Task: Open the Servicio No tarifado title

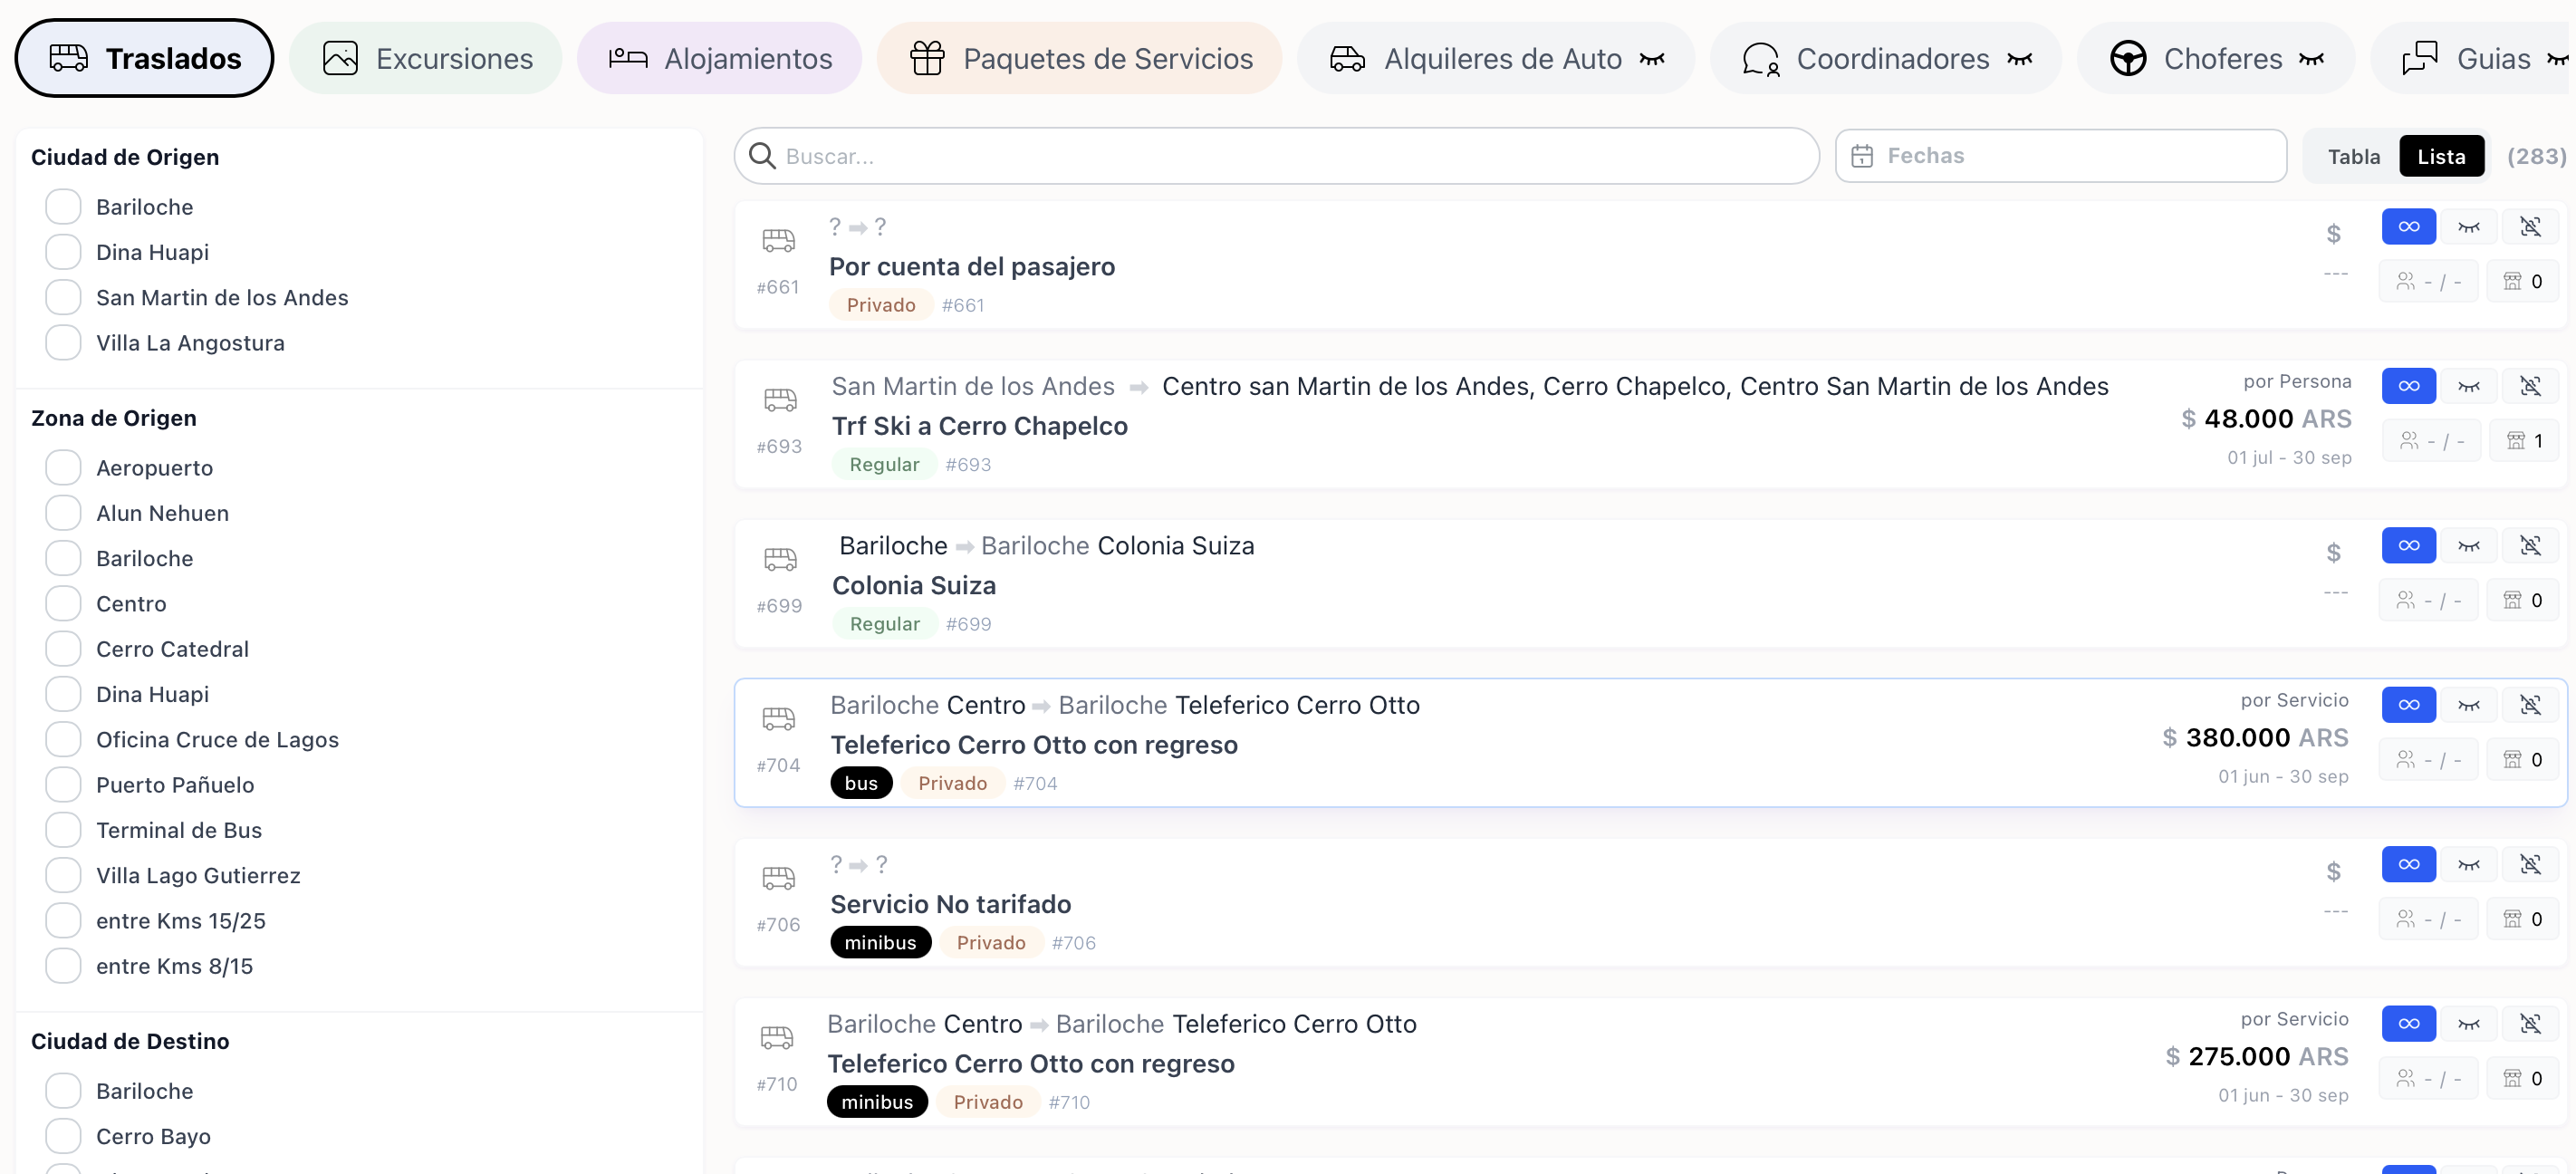Action: pyautogui.click(x=950, y=904)
